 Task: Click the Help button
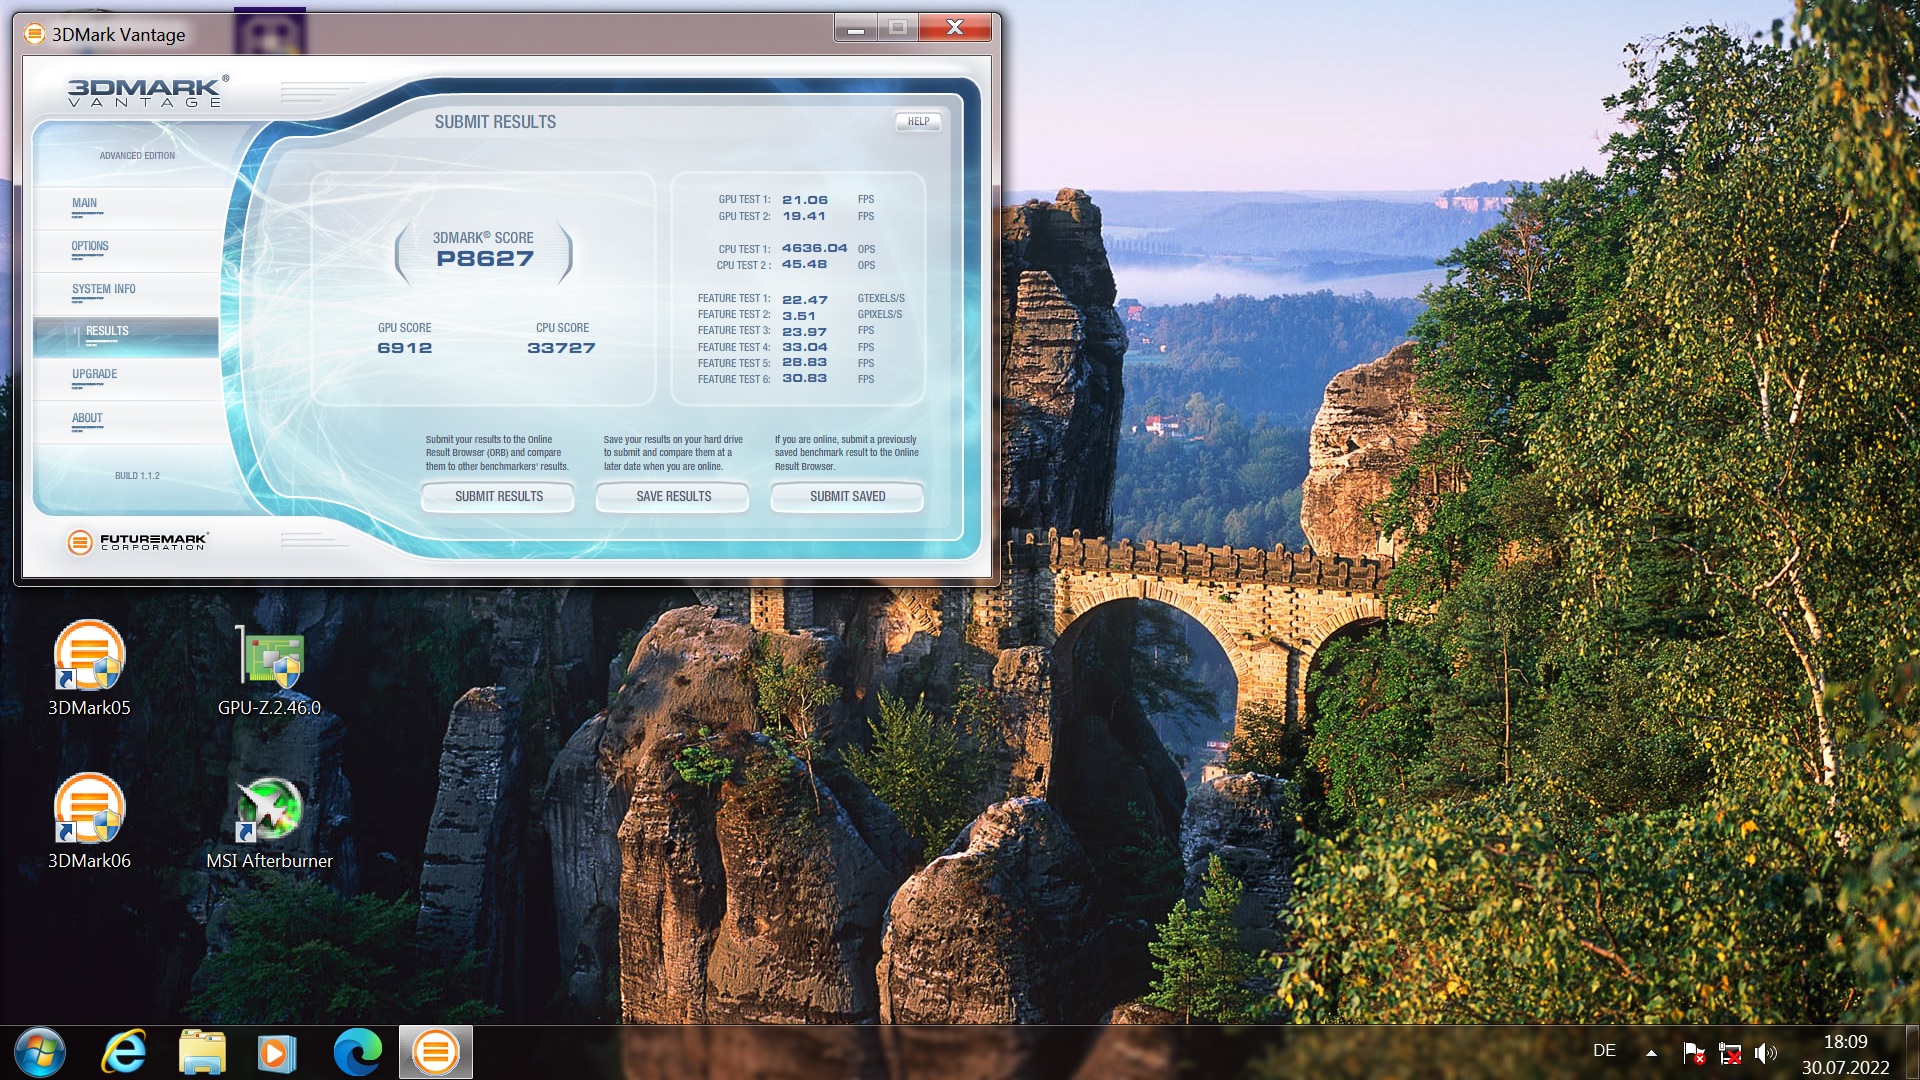(x=918, y=122)
